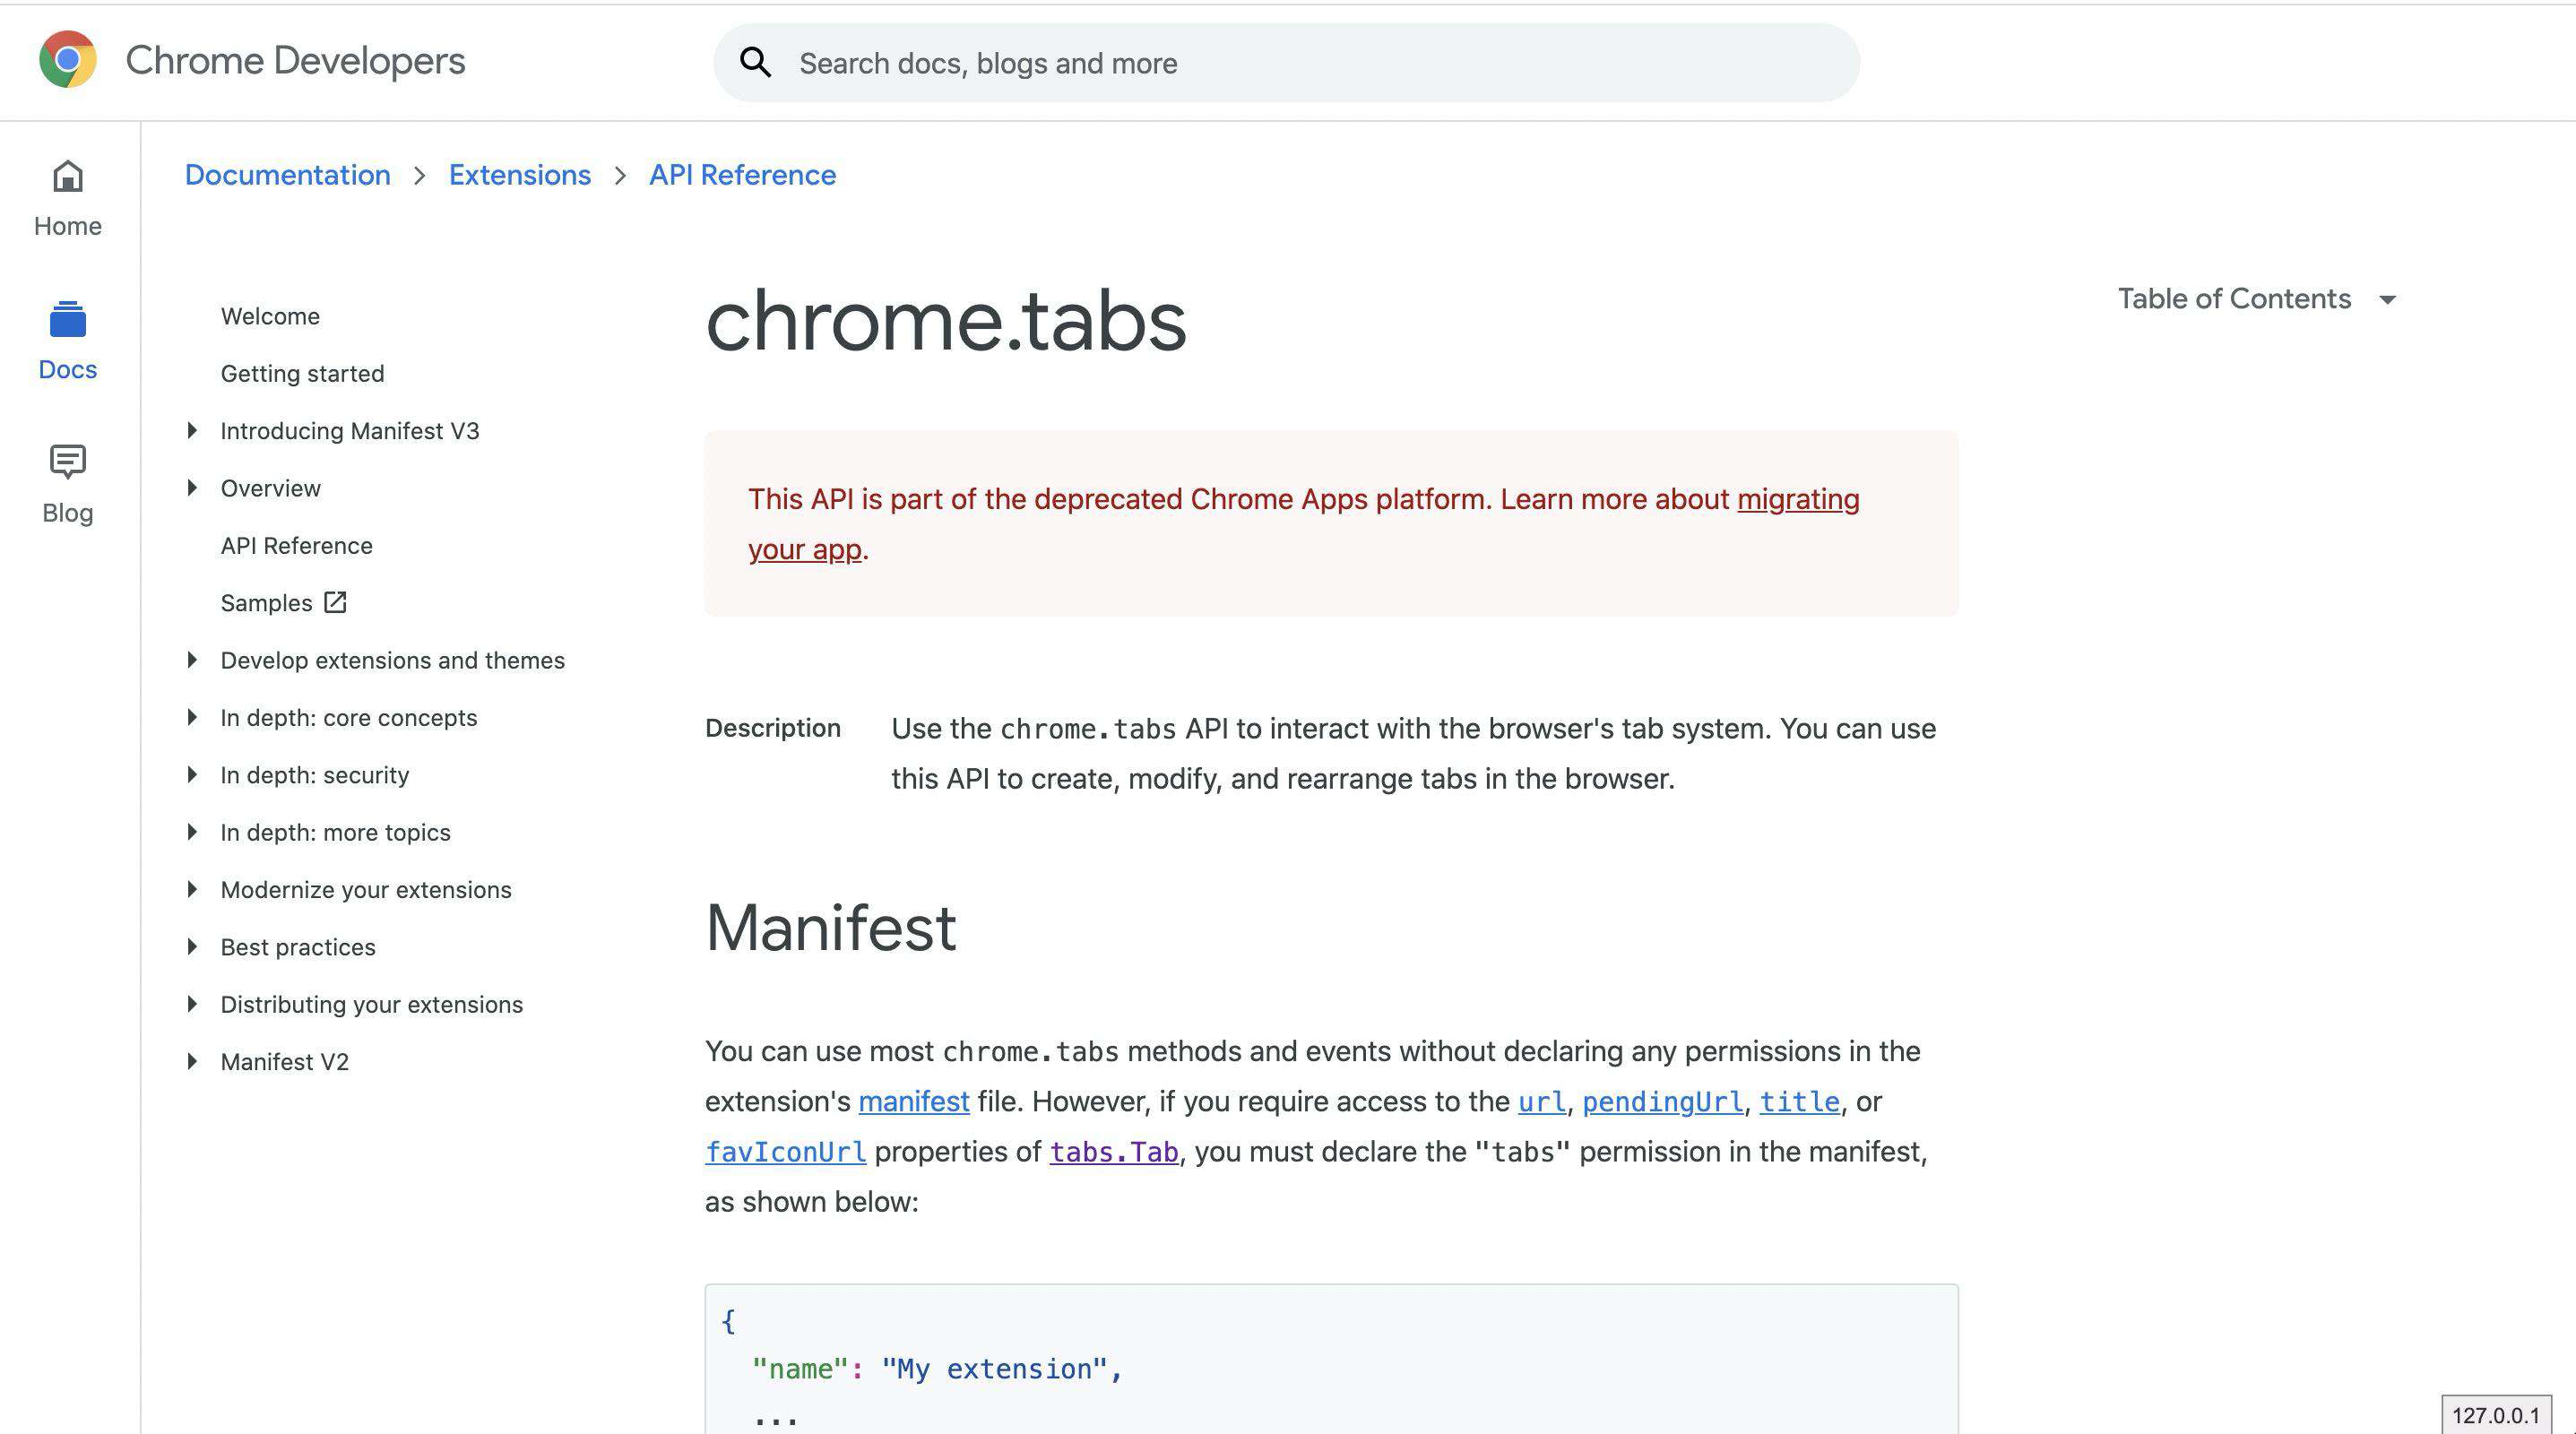Click the Chrome logo icon
The image size is (2576, 1434).
point(68,60)
